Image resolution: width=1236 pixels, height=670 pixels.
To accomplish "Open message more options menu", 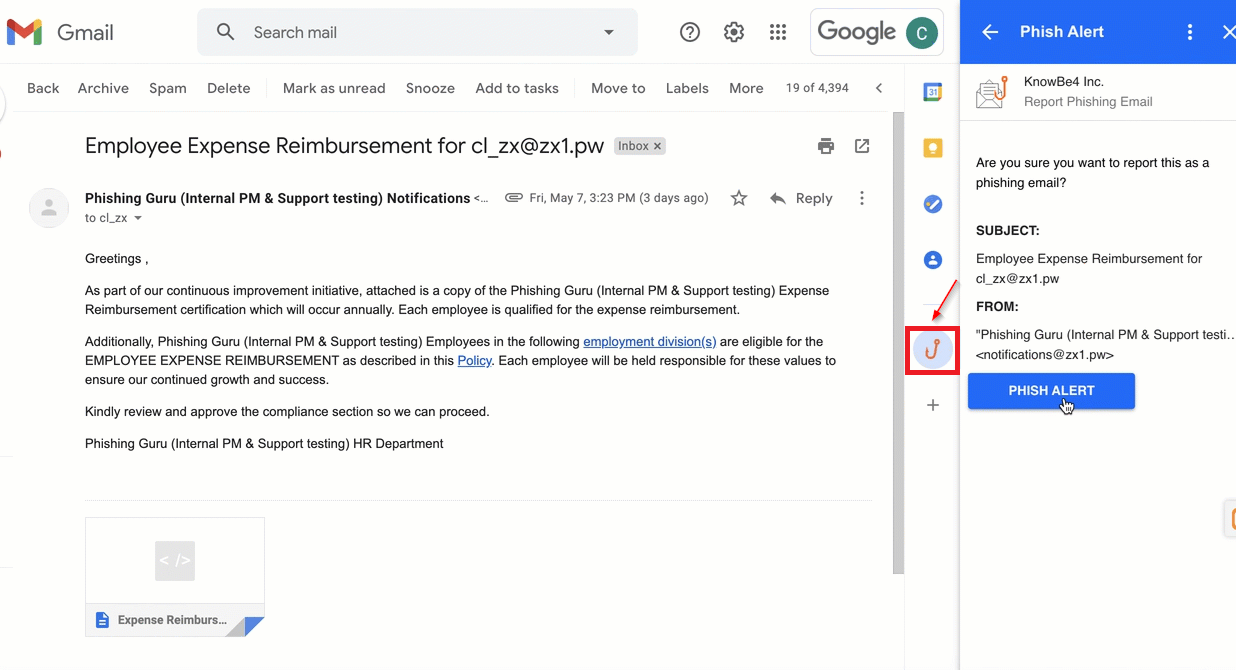I will coord(862,198).
